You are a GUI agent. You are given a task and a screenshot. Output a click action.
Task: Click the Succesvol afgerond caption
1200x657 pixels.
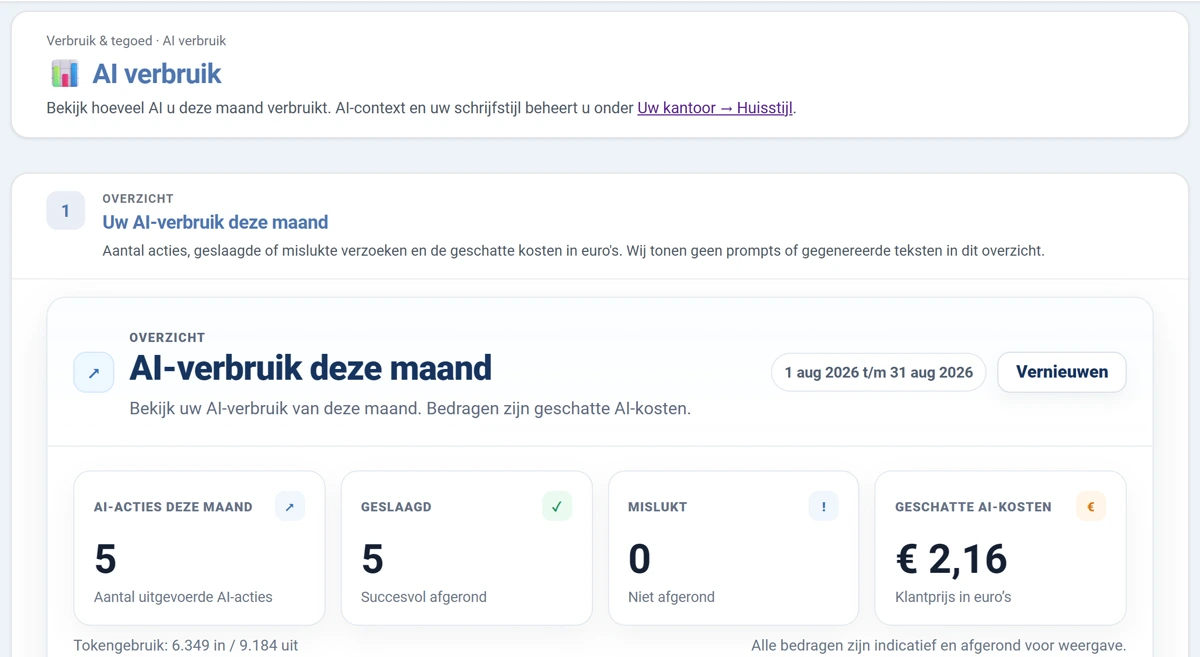(424, 597)
